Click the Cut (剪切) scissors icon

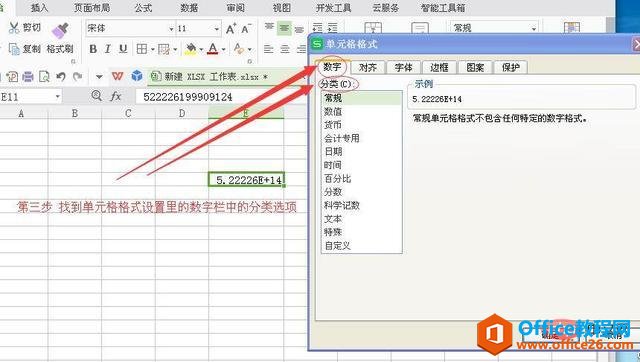[x=14, y=28]
